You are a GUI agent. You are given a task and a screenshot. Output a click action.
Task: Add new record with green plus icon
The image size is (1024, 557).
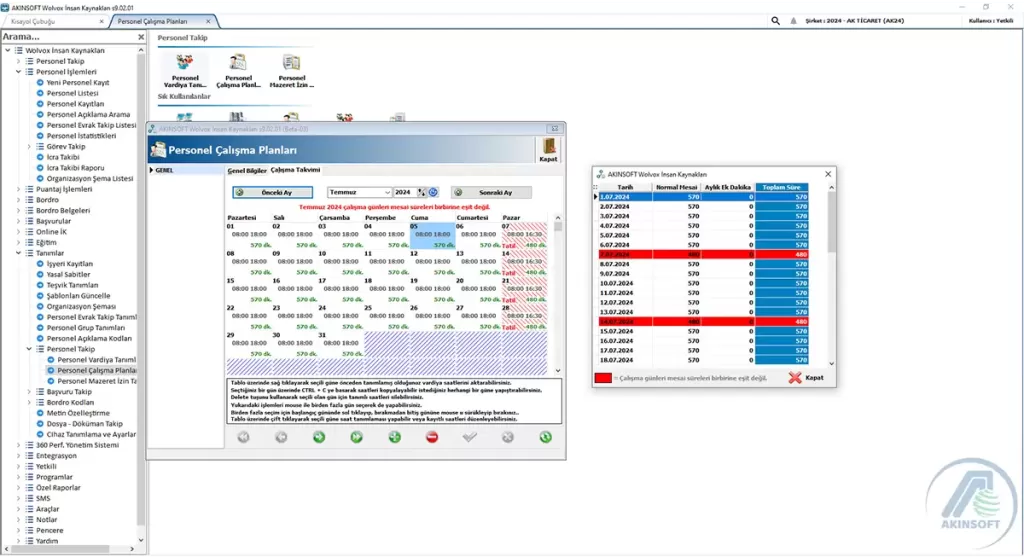click(394, 438)
